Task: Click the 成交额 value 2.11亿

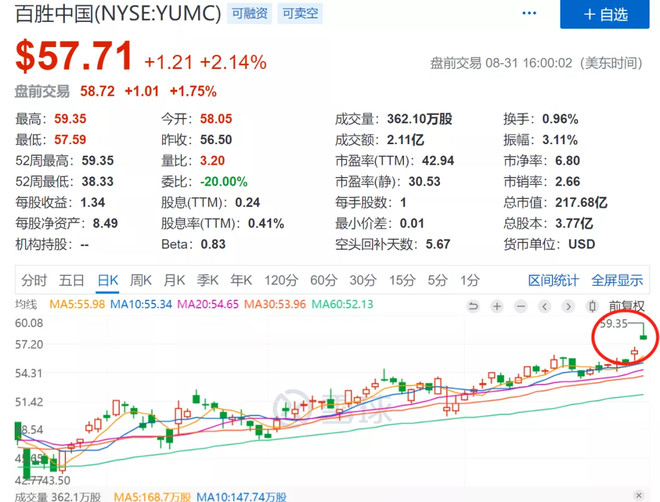Action: coord(405,140)
